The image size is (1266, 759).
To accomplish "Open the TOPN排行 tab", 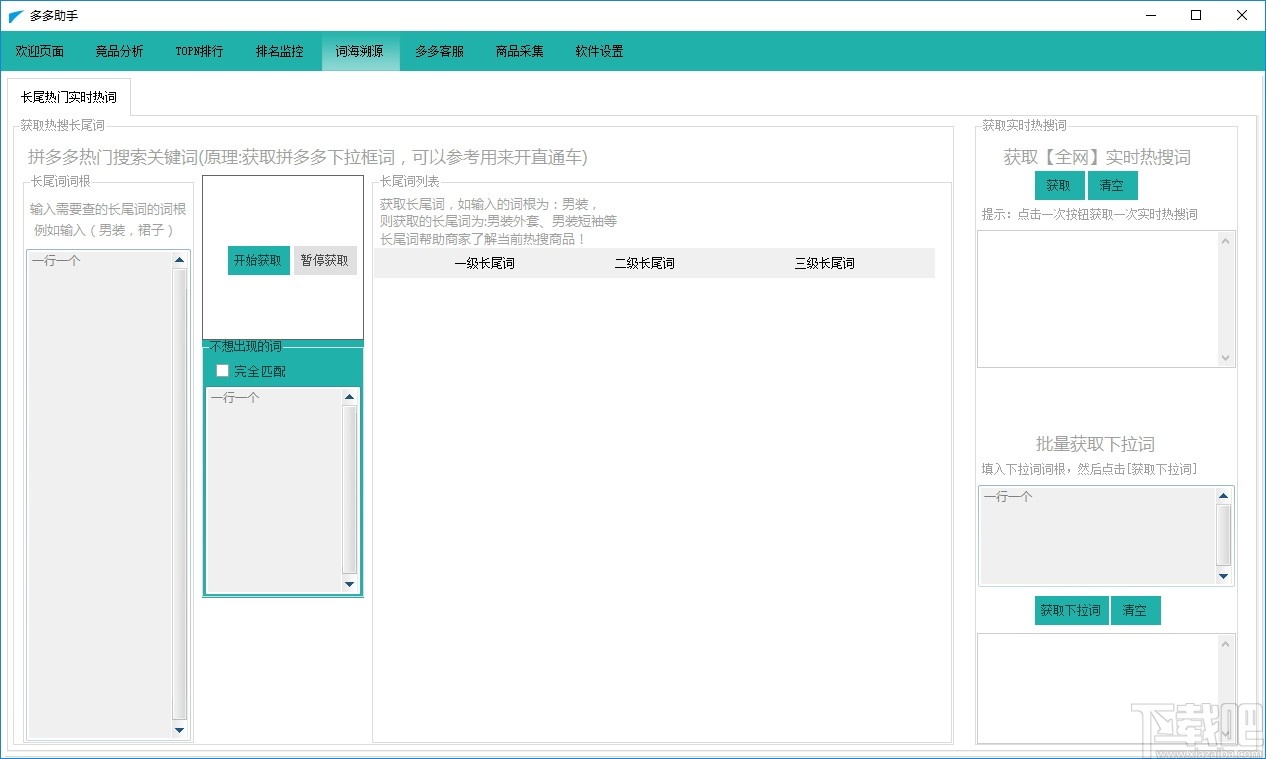I will tap(200, 51).
